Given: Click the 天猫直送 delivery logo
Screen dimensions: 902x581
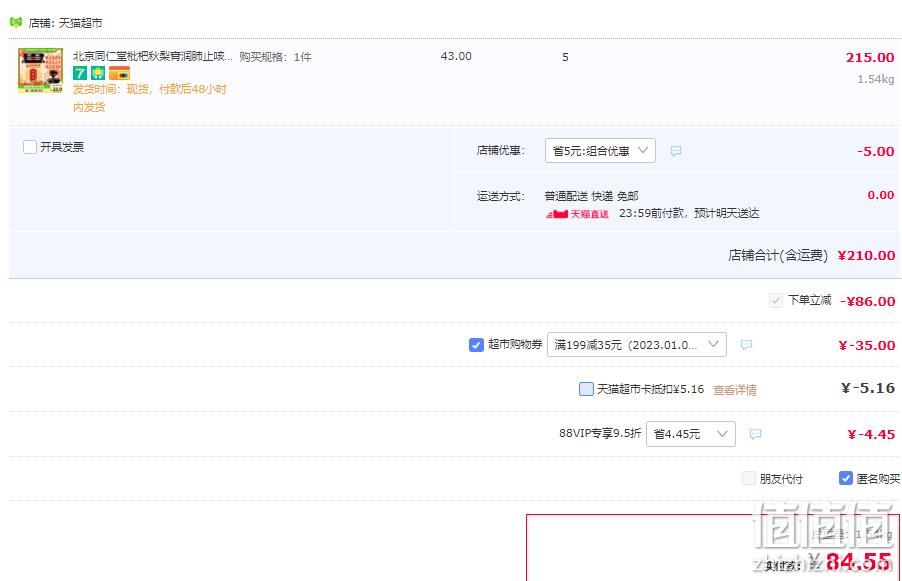Looking at the screenshot, I should [x=577, y=214].
